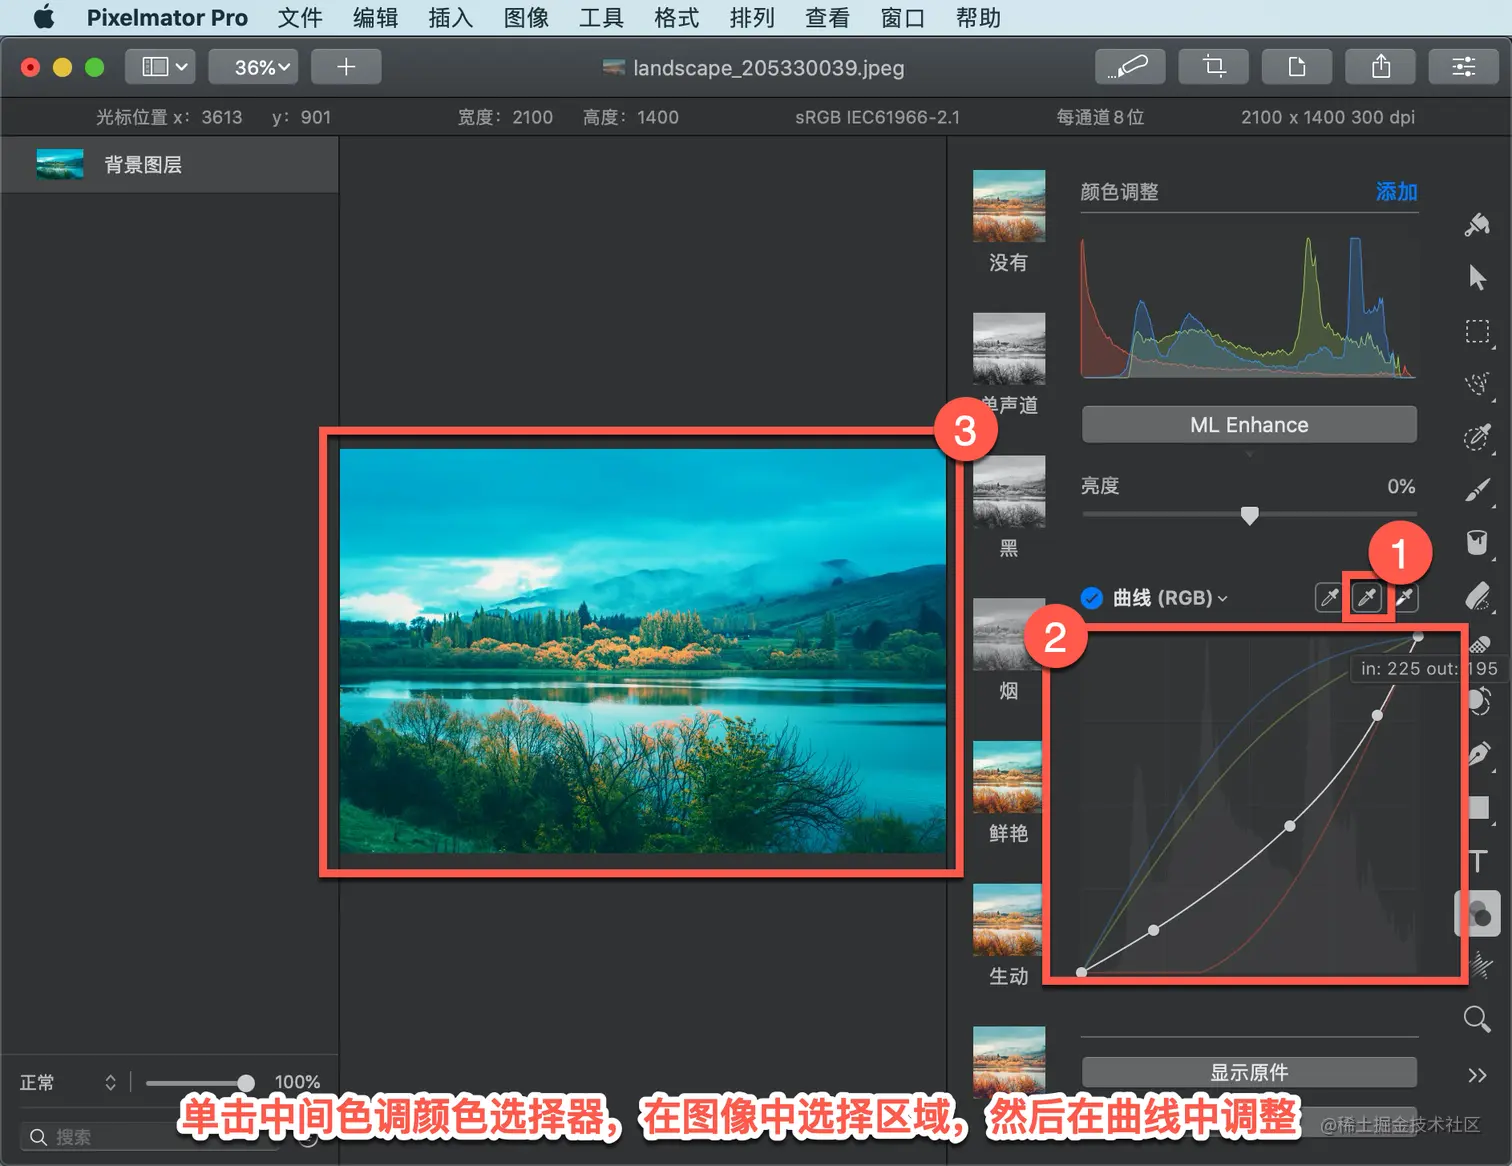
Task: Click the layer 搜索 search field
Action: pos(150,1137)
